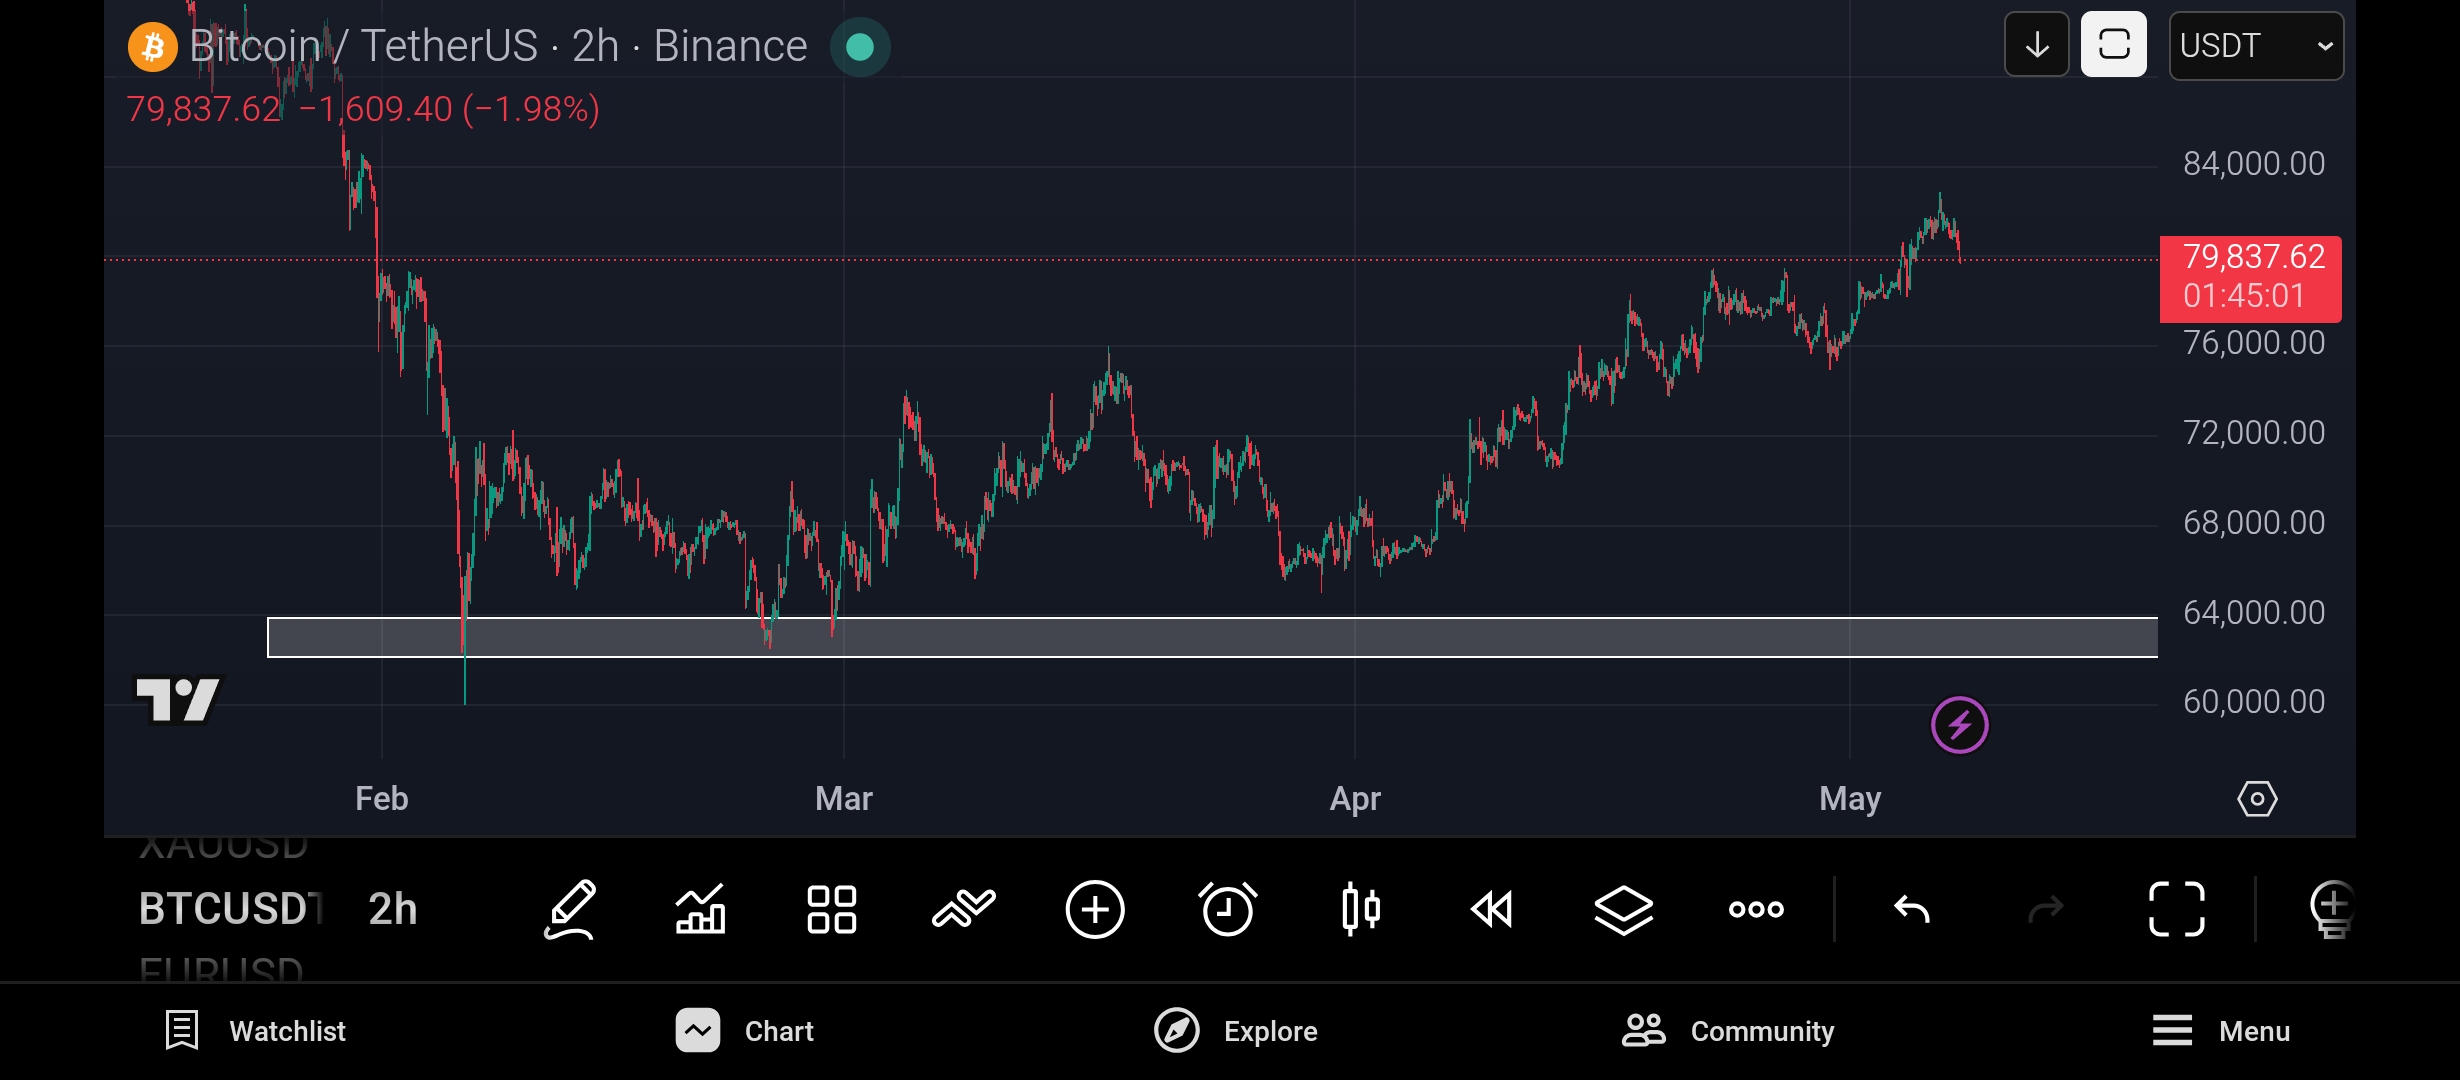Image resolution: width=2460 pixels, height=1080 pixels.
Task: Tap the Mar label on time axis
Action: 844,799
